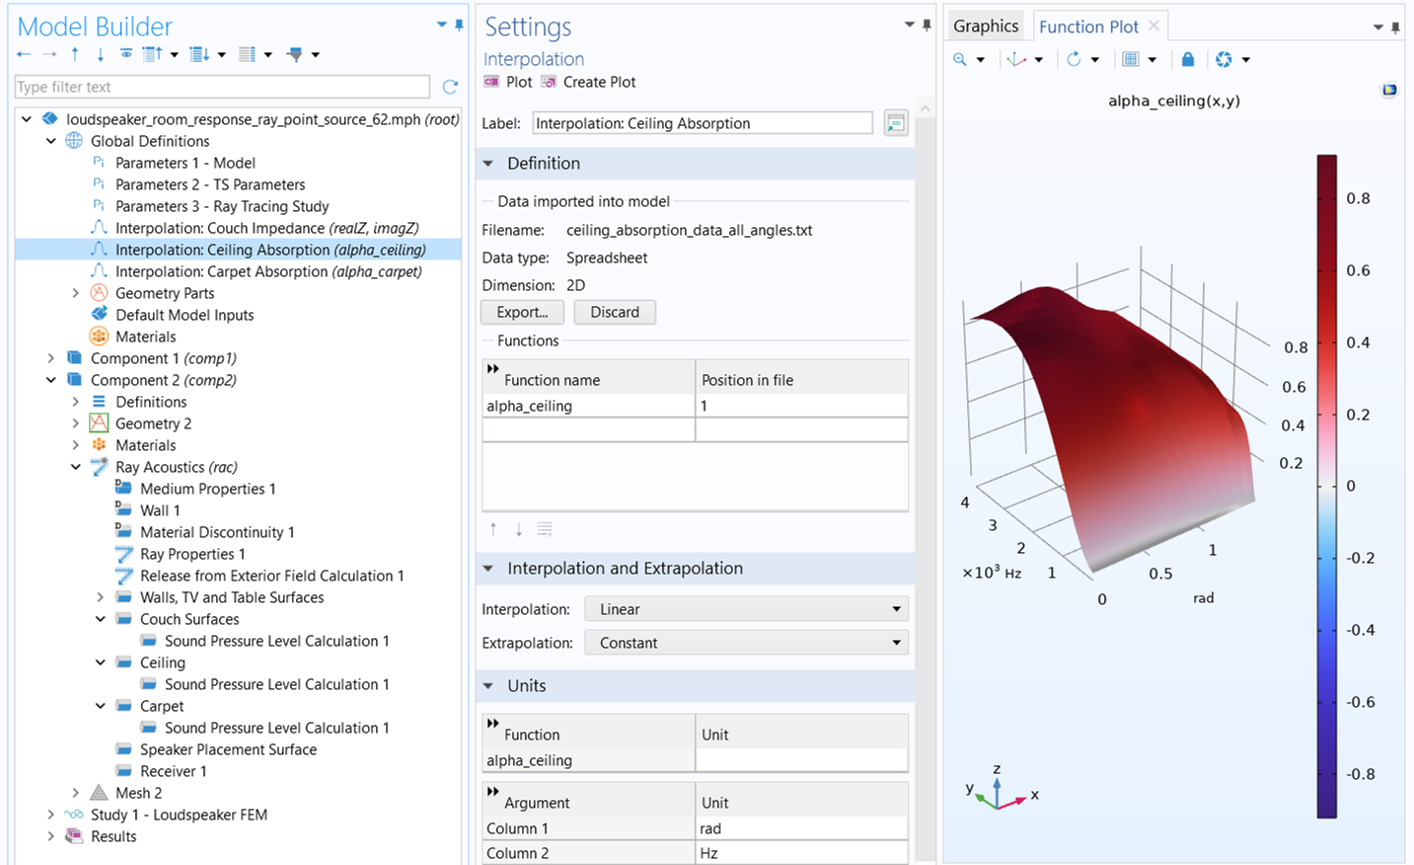
Task: Close the Function Plot tab
Action: [x=1154, y=26]
